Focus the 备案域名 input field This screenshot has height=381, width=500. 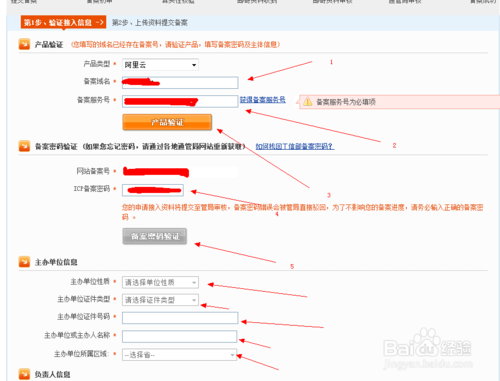click(x=180, y=82)
